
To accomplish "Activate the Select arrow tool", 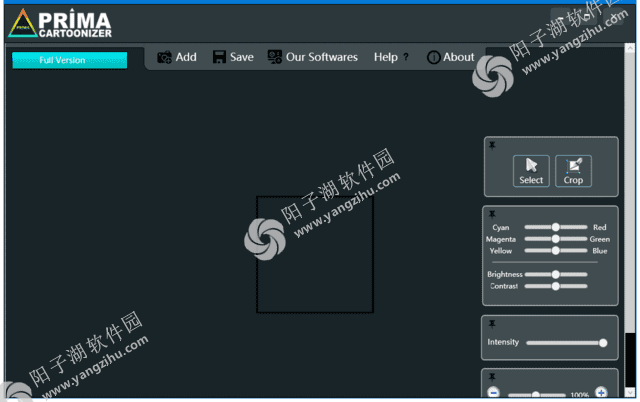I will (531, 171).
